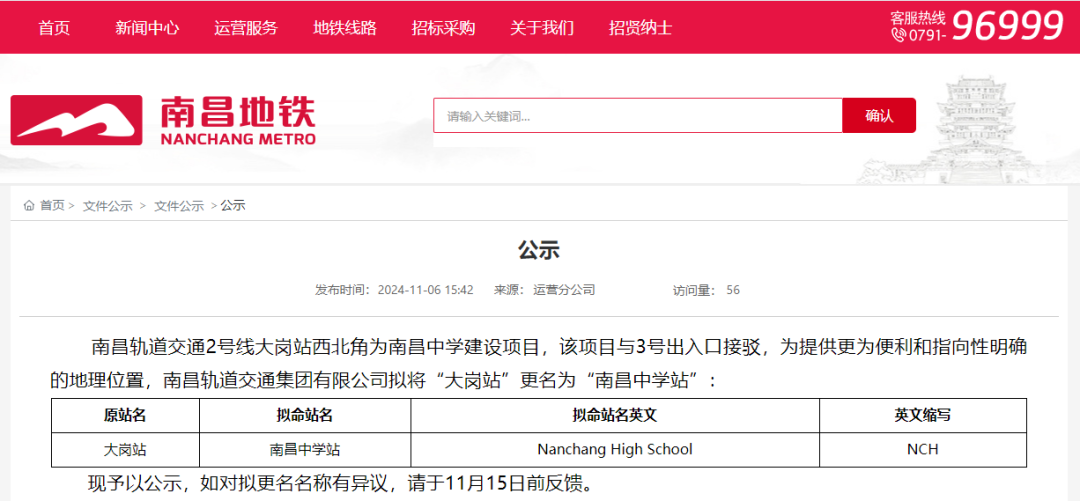Open the 招标采购 menu

pyautogui.click(x=443, y=28)
